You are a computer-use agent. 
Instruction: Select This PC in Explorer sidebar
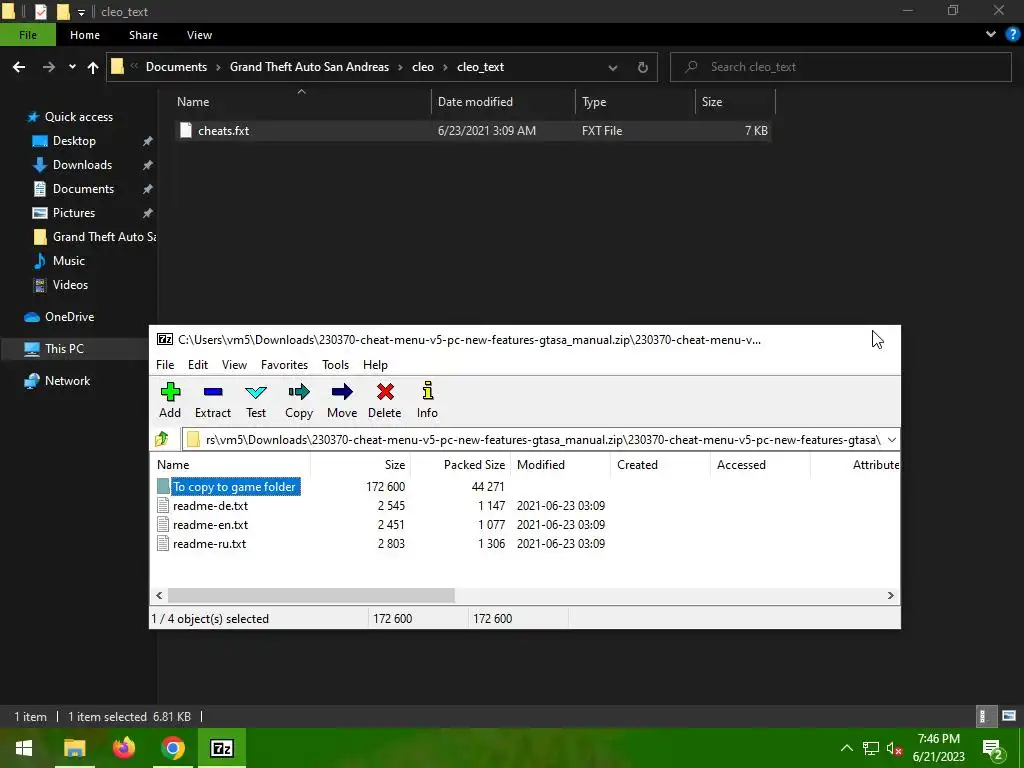click(64, 349)
